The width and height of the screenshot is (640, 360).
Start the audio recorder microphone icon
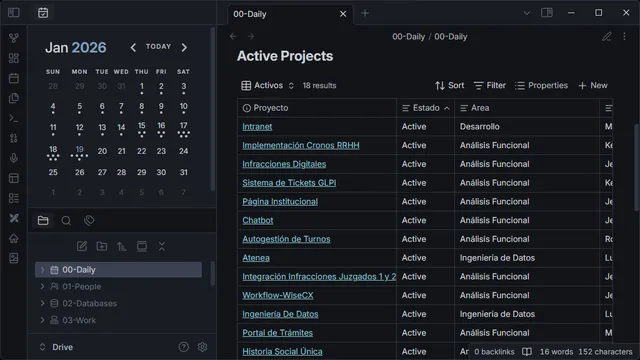click(14, 158)
